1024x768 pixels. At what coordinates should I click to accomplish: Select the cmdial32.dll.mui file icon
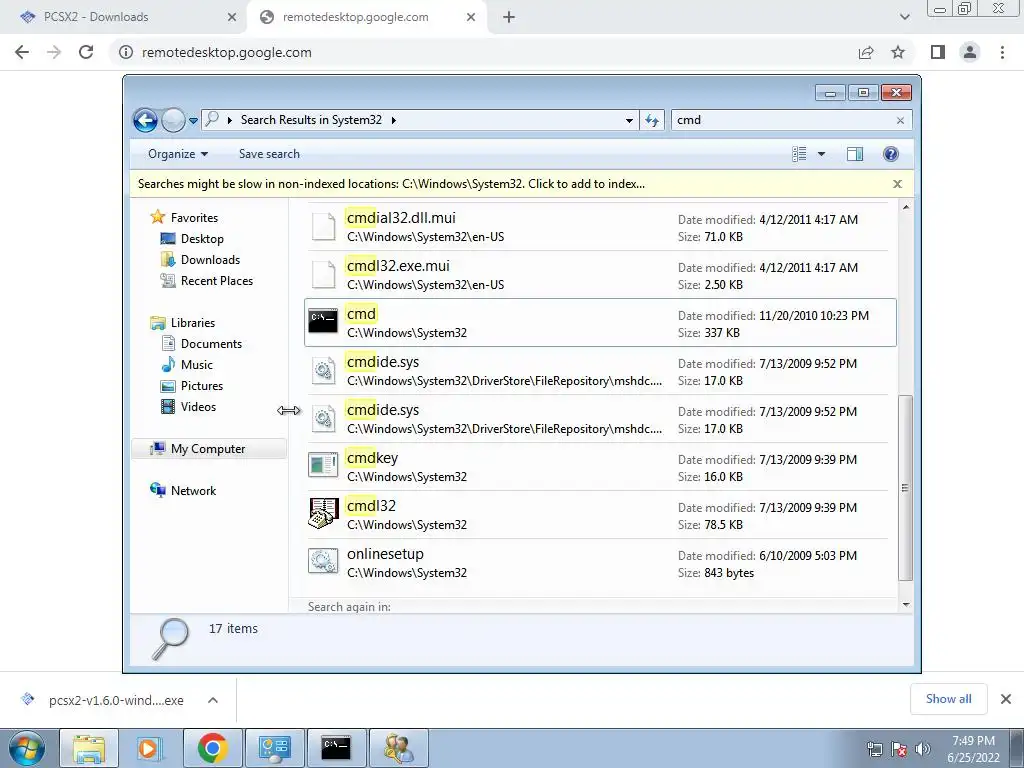click(x=323, y=227)
